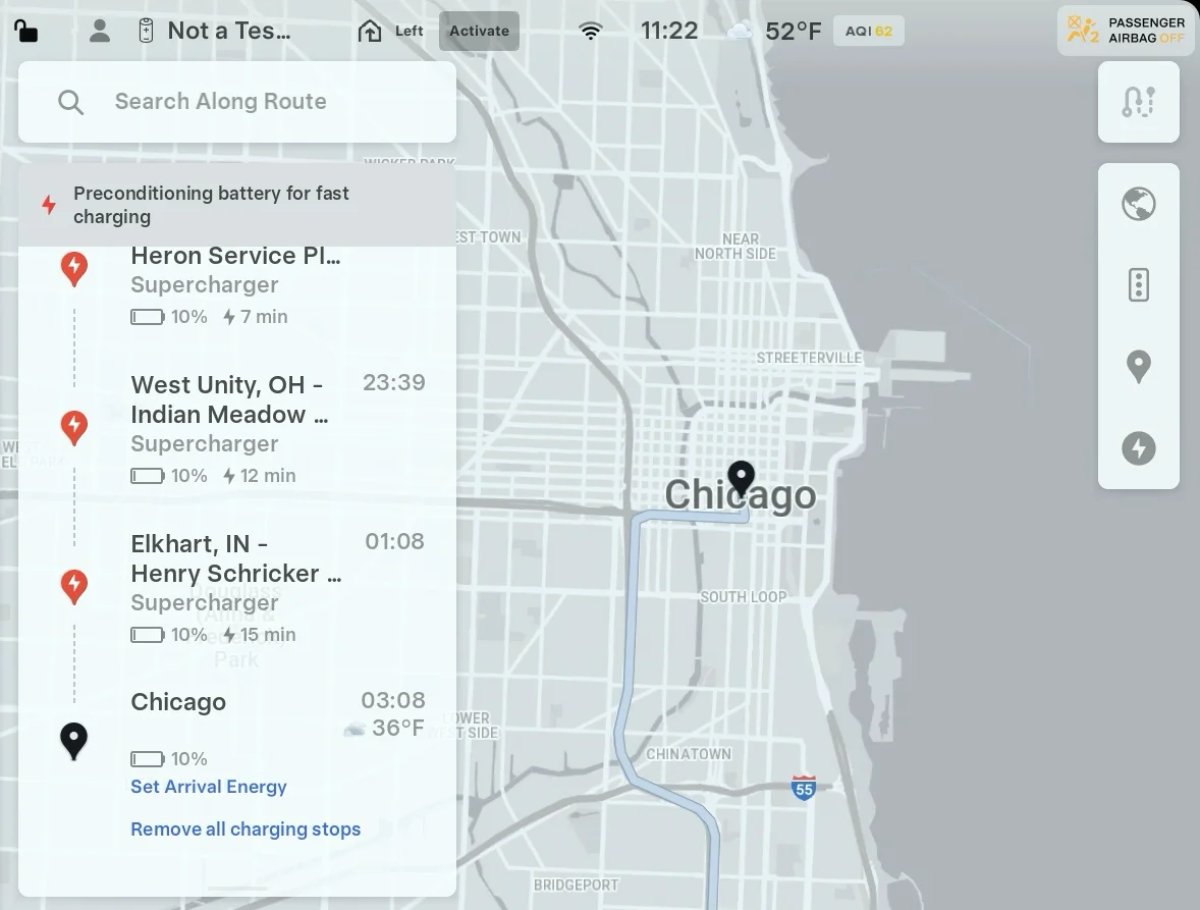This screenshot has height=910, width=1200.
Task: Tap the red preconditioning lightning bolt icon
Action: [48, 205]
